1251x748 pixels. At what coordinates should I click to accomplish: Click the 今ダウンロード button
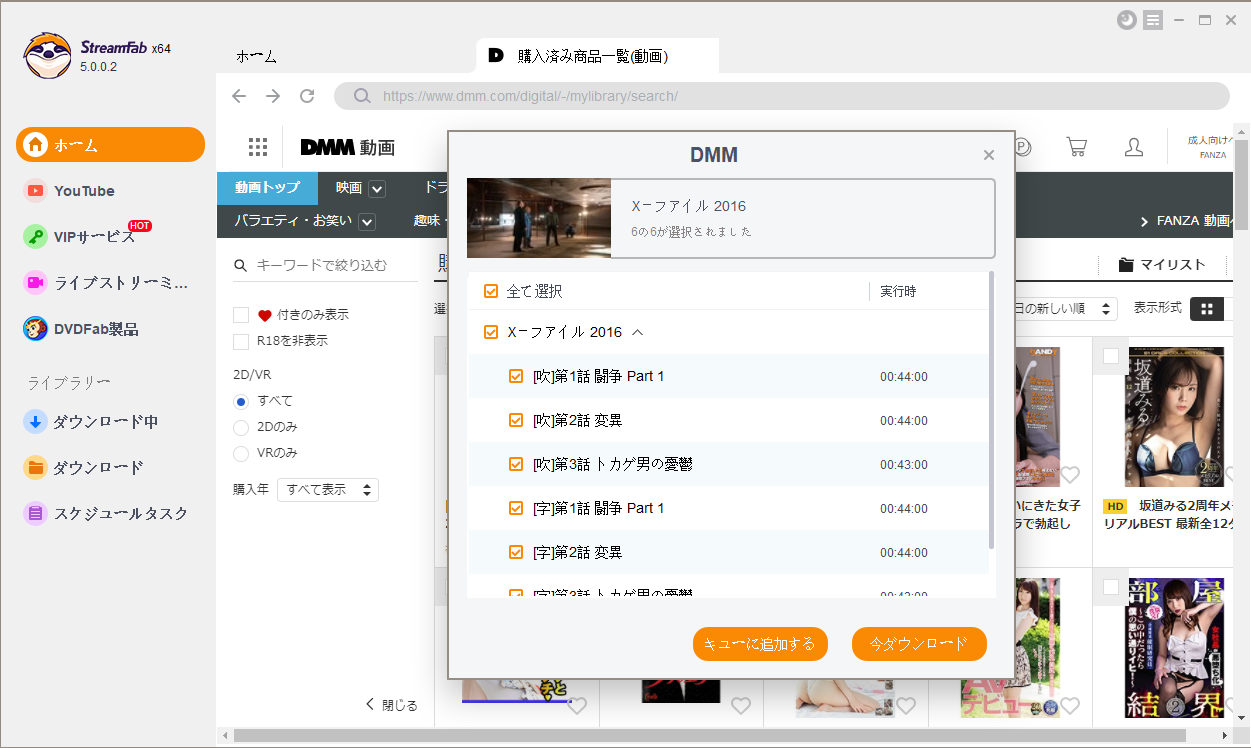[x=919, y=645]
